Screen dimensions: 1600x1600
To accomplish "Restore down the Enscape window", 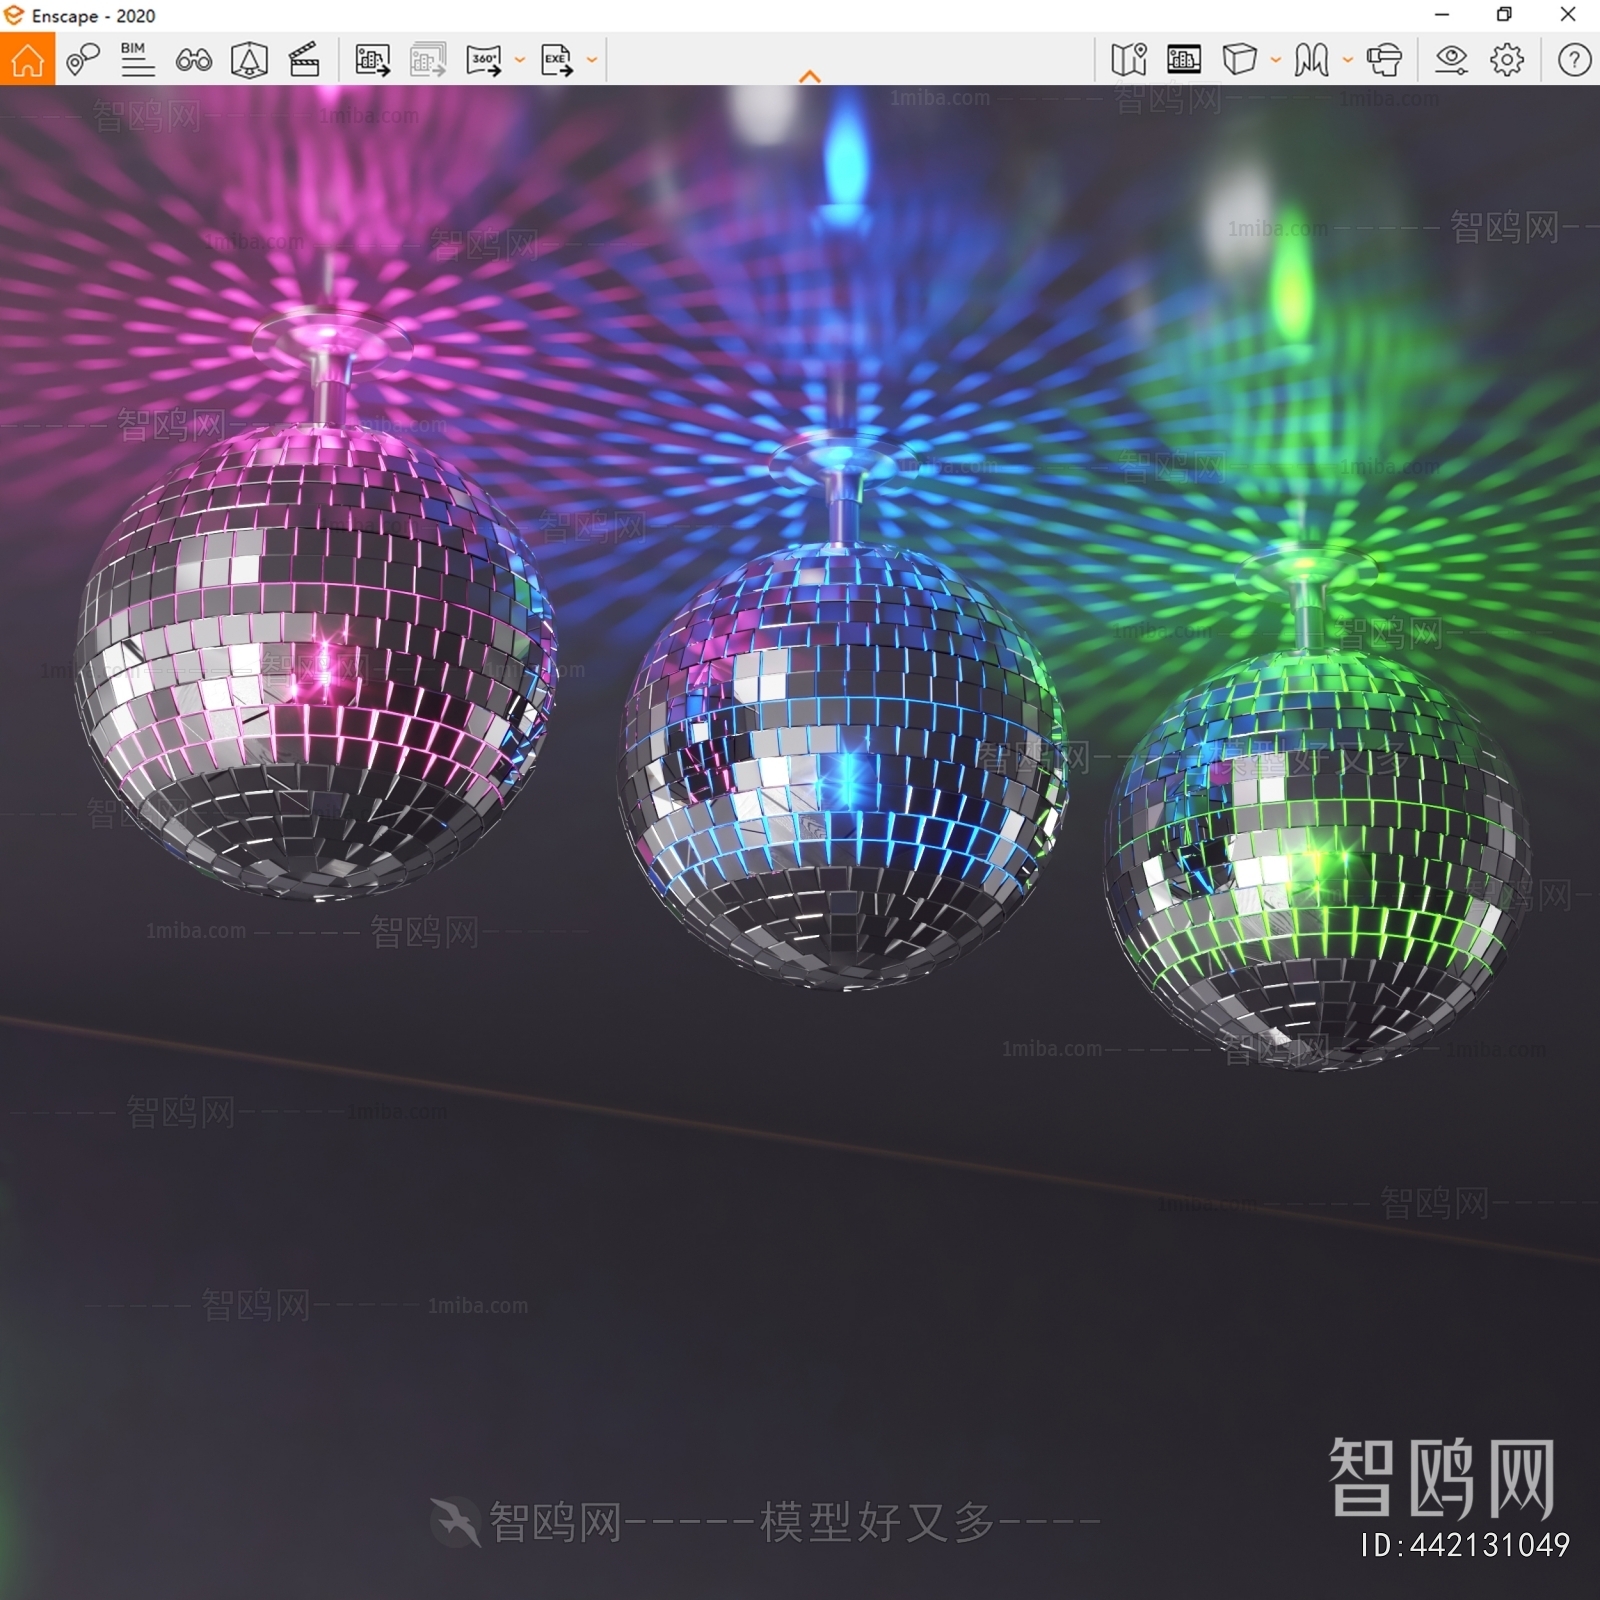I will 1504,15.
